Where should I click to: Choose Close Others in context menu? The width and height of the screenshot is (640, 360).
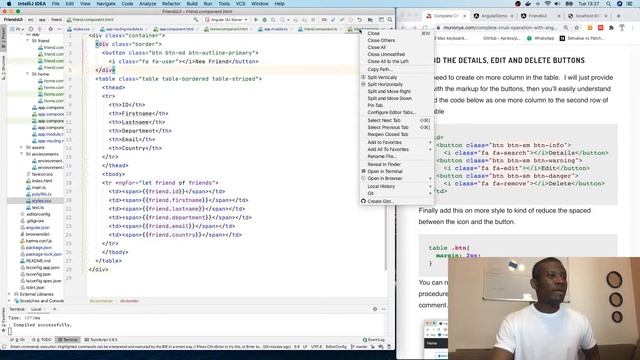pos(396,40)
